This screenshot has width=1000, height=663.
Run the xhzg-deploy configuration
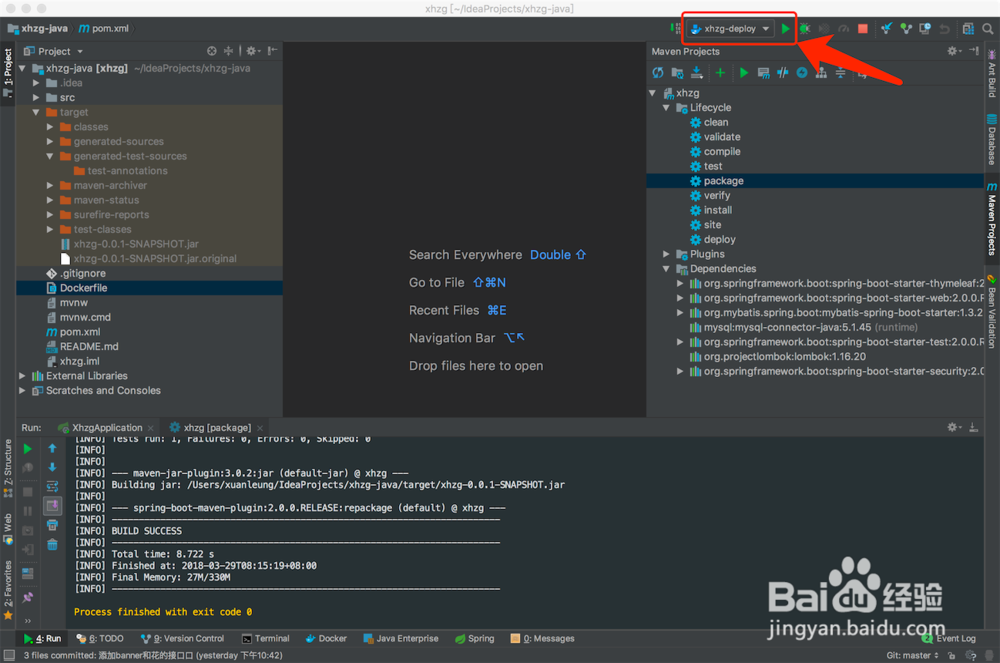785,29
